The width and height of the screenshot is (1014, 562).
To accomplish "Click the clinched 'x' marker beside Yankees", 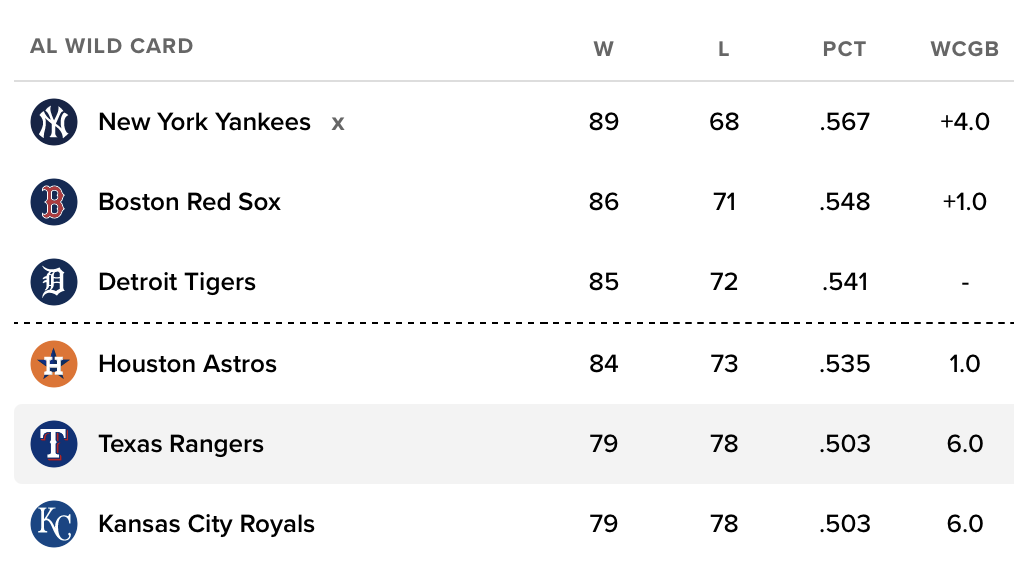I will tap(338, 123).
